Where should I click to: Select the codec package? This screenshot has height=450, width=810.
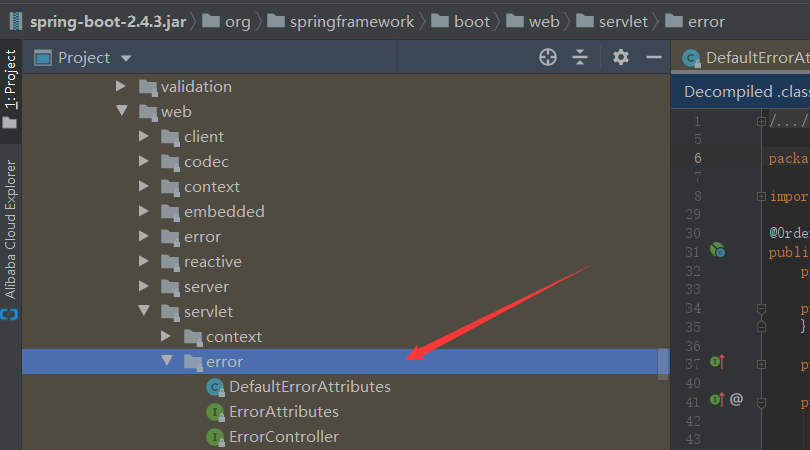pyautogui.click(x=206, y=162)
